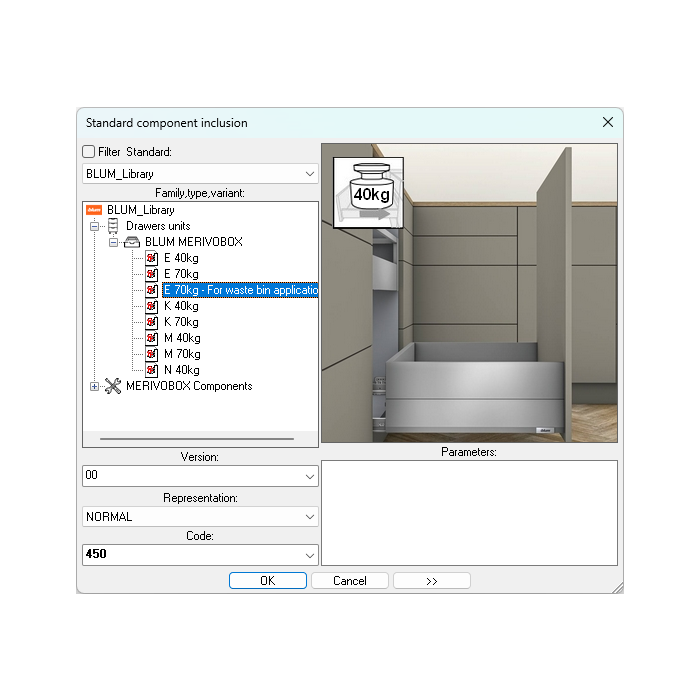Image resolution: width=700 pixels, height=700 pixels.
Task: Click the wrench icon for MERIVOBOX Components
Action: pos(113,386)
